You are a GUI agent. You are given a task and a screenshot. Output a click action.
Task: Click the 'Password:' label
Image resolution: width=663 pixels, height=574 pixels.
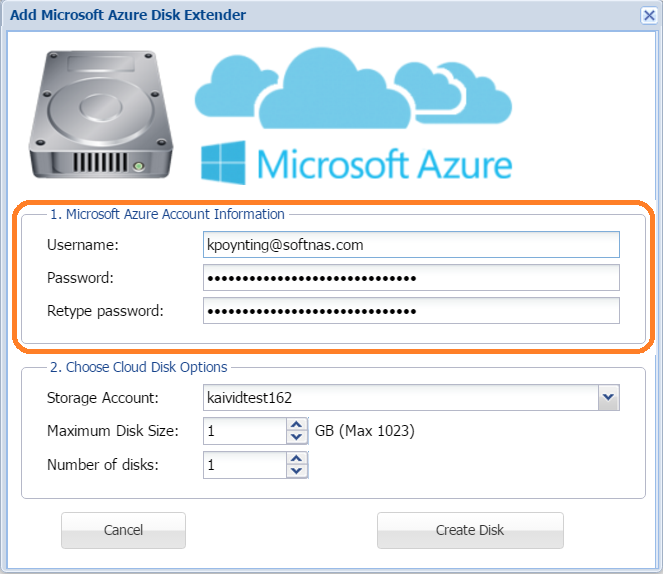(80, 278)
